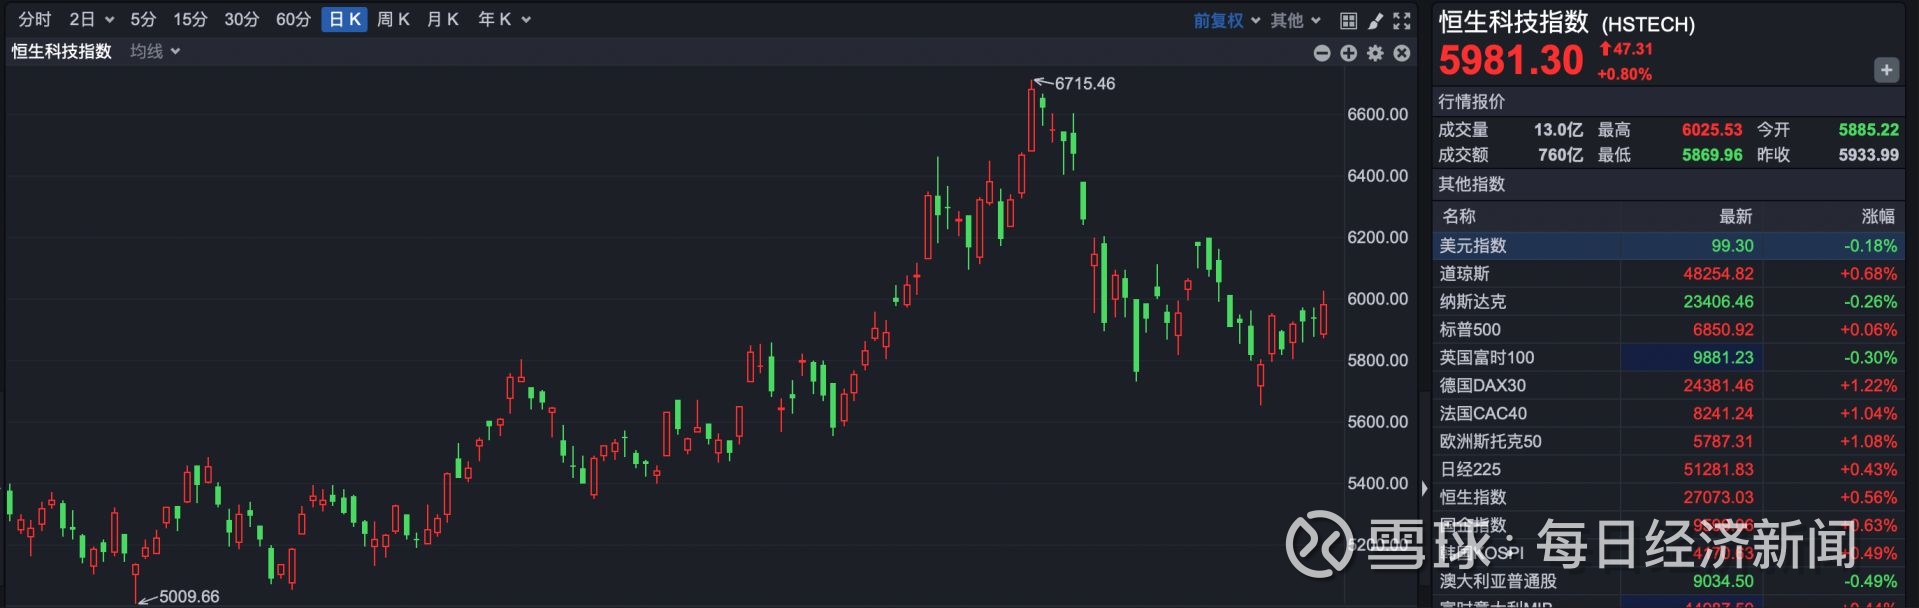
Task: Click the 5400.00 price axis label
Action: point(1377,483)
